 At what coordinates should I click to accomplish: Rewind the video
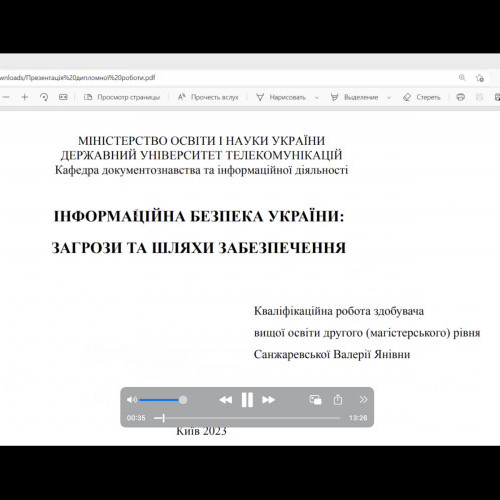pos(225,400)
